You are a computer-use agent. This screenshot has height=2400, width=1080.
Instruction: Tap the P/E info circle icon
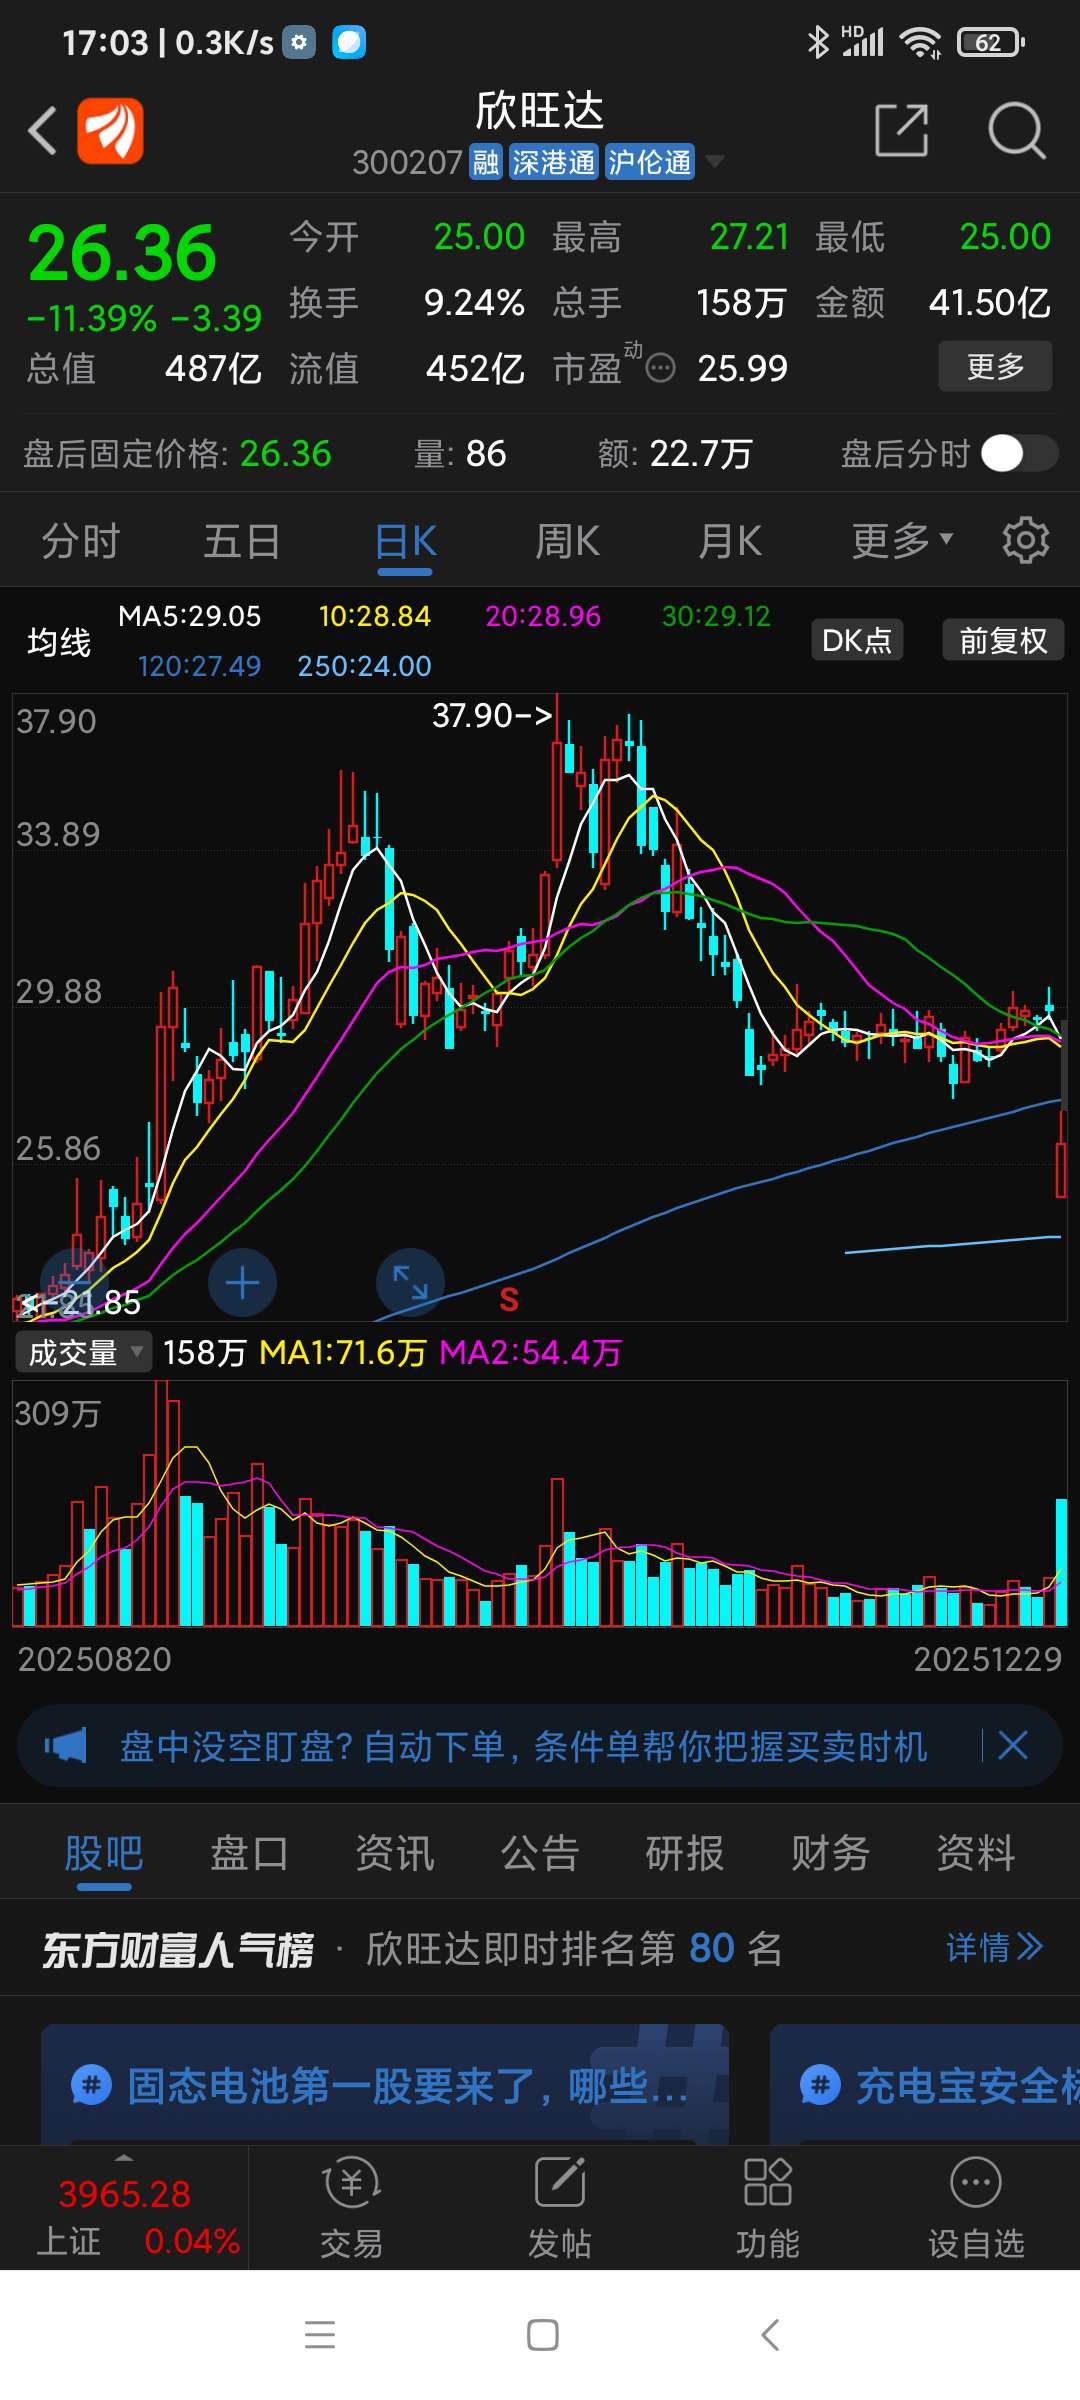click(660, 369)
